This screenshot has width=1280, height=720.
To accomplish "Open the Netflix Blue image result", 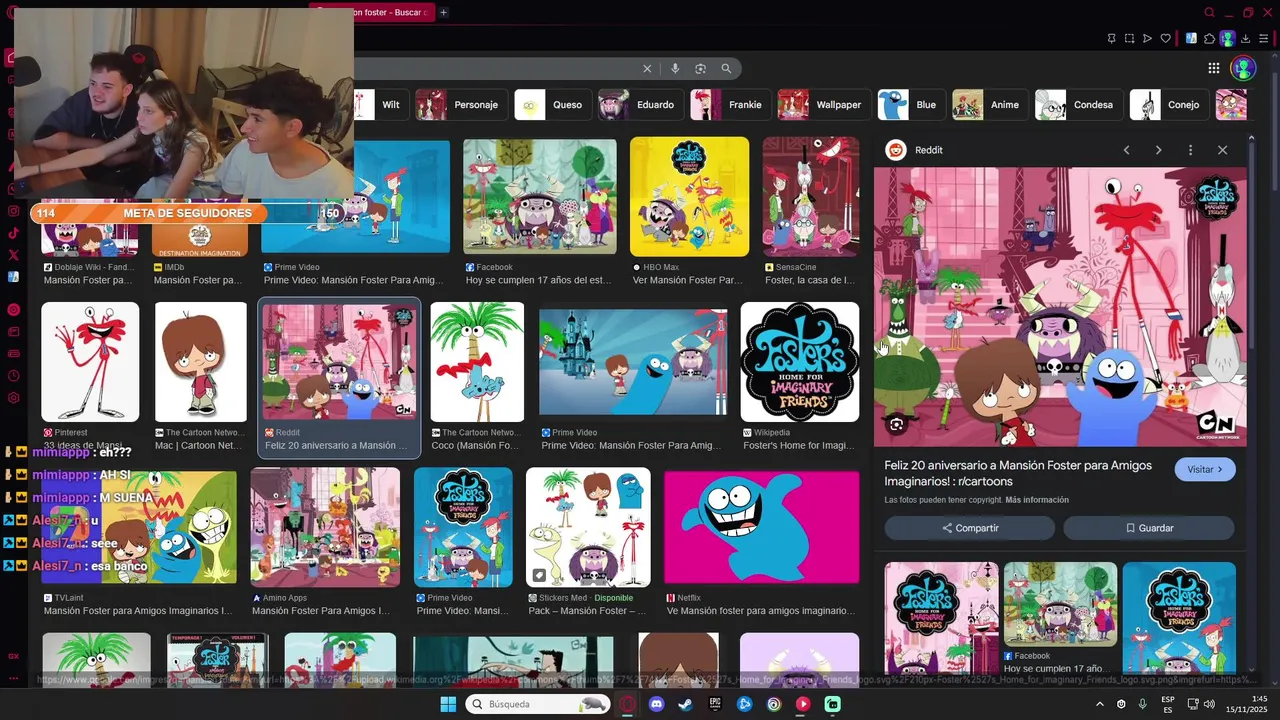I will click(762, 526).
